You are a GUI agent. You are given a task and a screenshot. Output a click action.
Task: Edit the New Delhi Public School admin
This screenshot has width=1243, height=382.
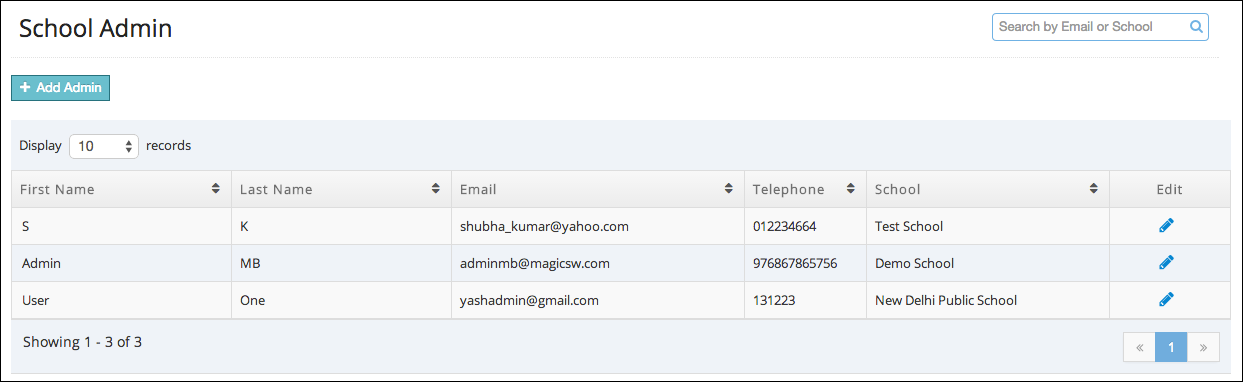1166,299
